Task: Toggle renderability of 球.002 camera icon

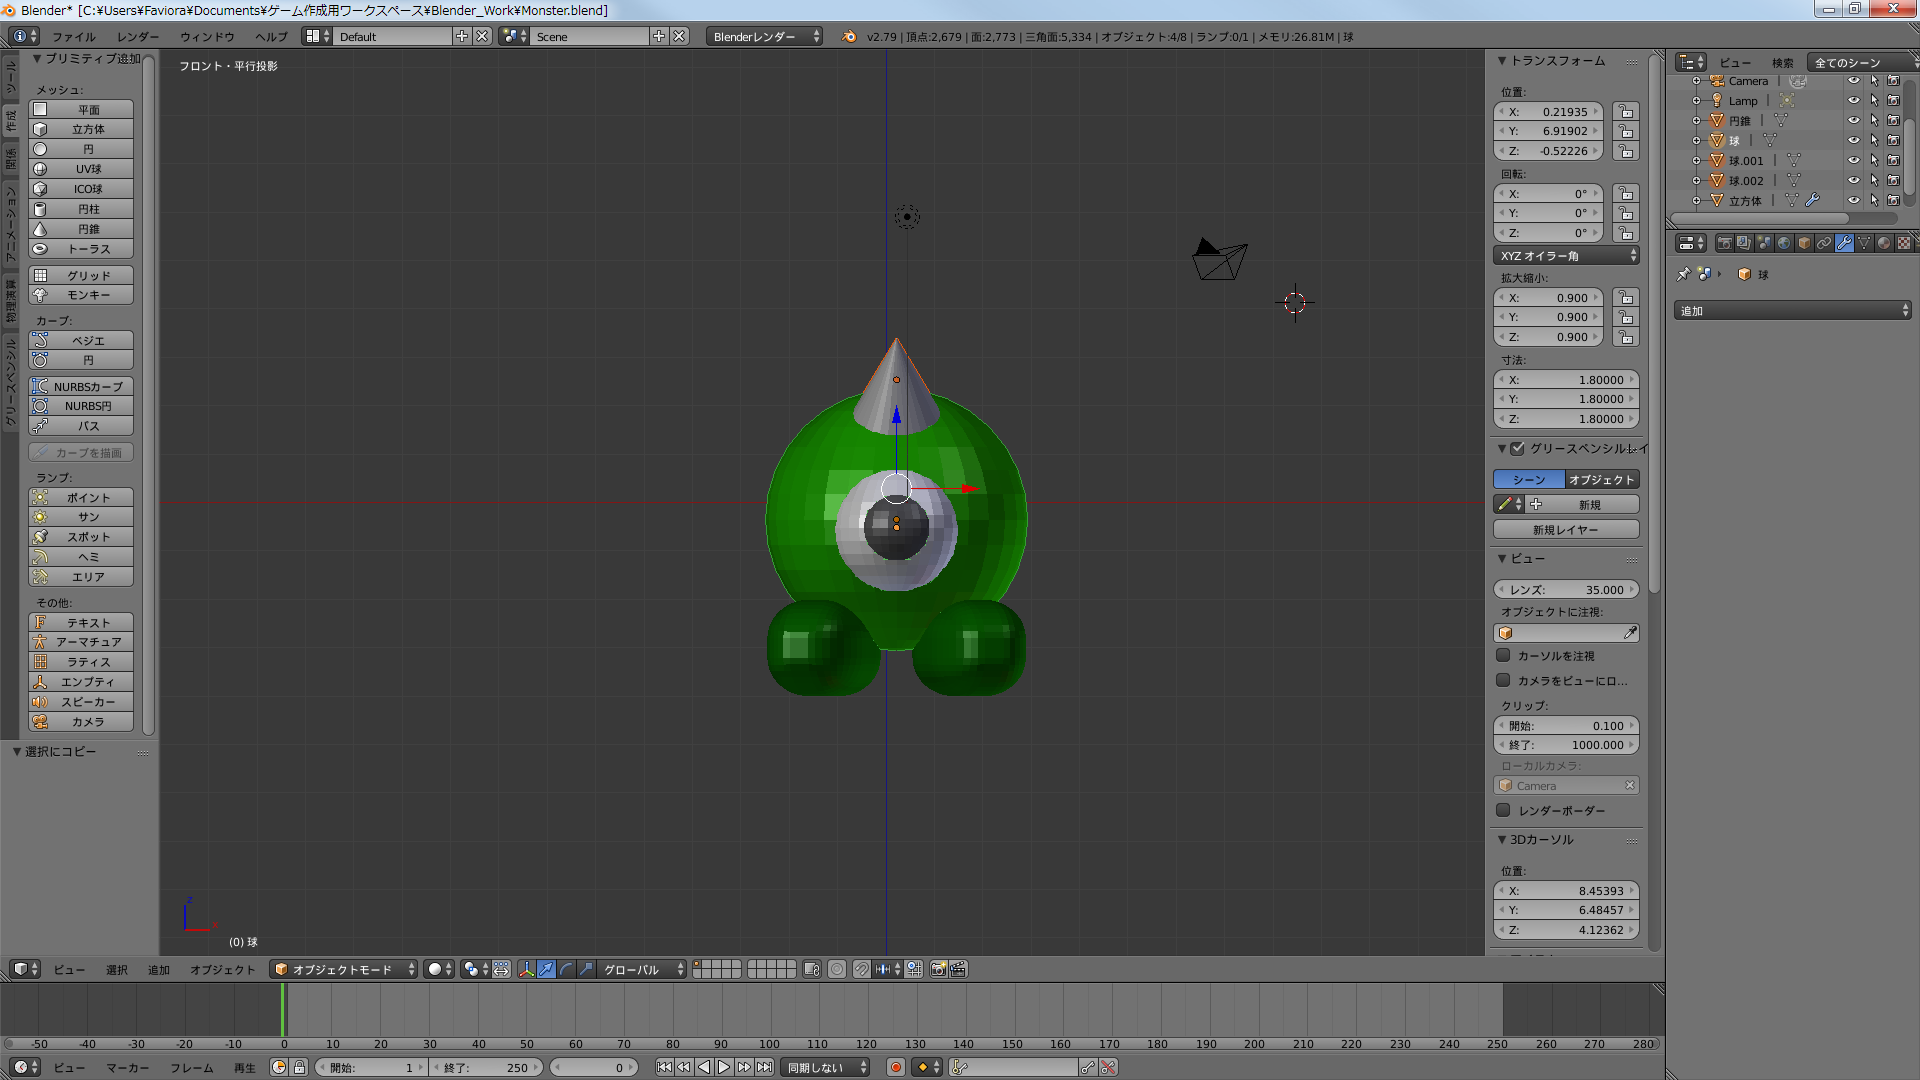Action: 1893,180
